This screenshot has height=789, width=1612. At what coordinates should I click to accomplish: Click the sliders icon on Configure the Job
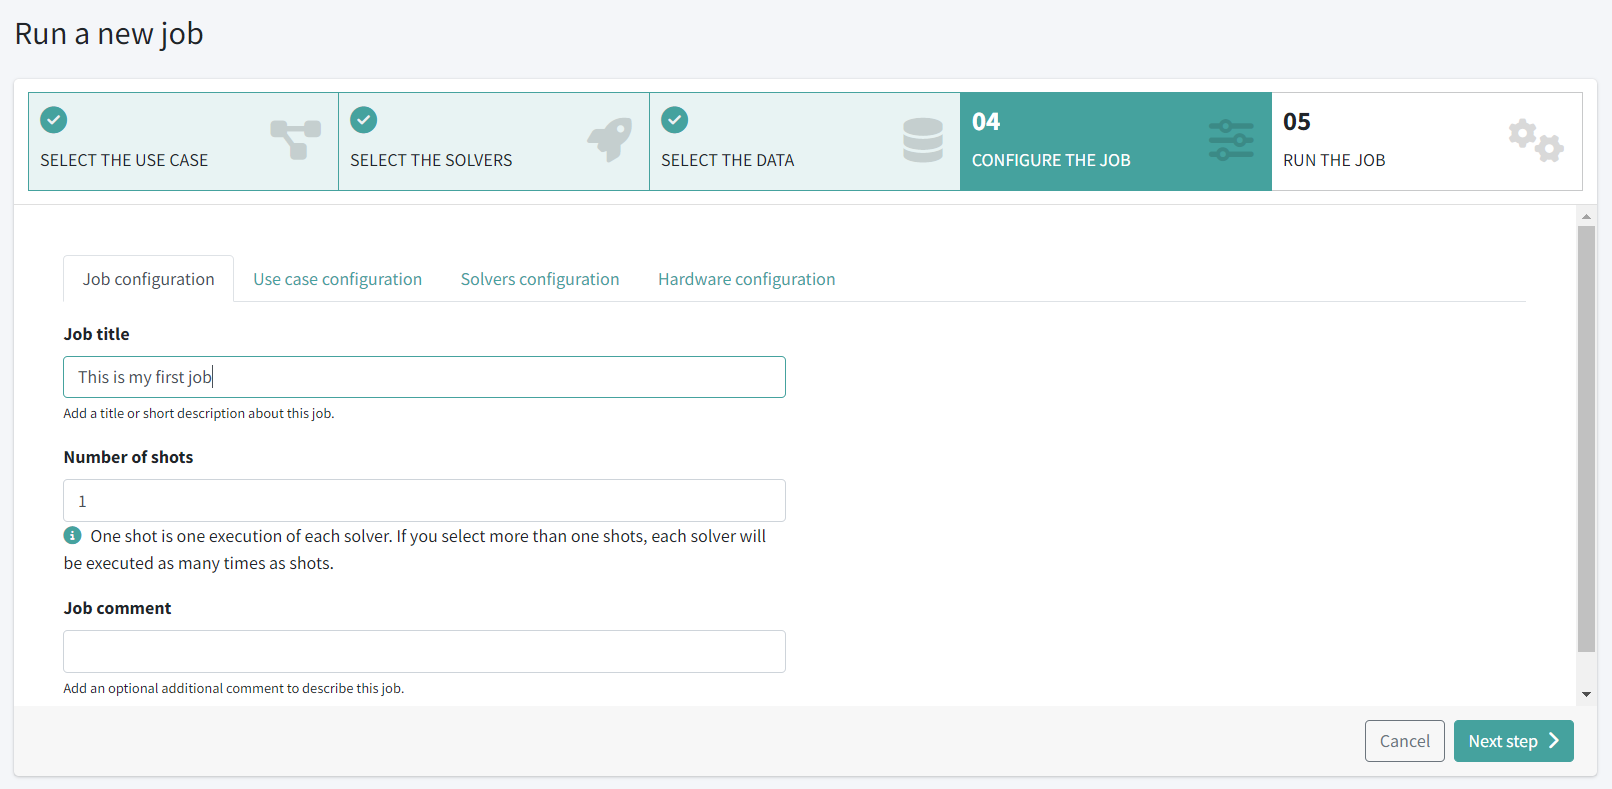point(1231,140)
